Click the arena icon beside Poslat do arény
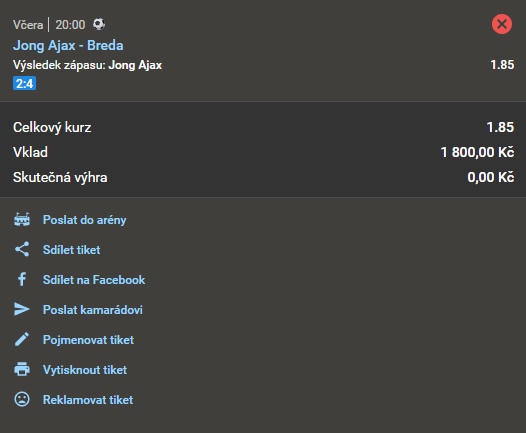526x433 pixels. 22,220
